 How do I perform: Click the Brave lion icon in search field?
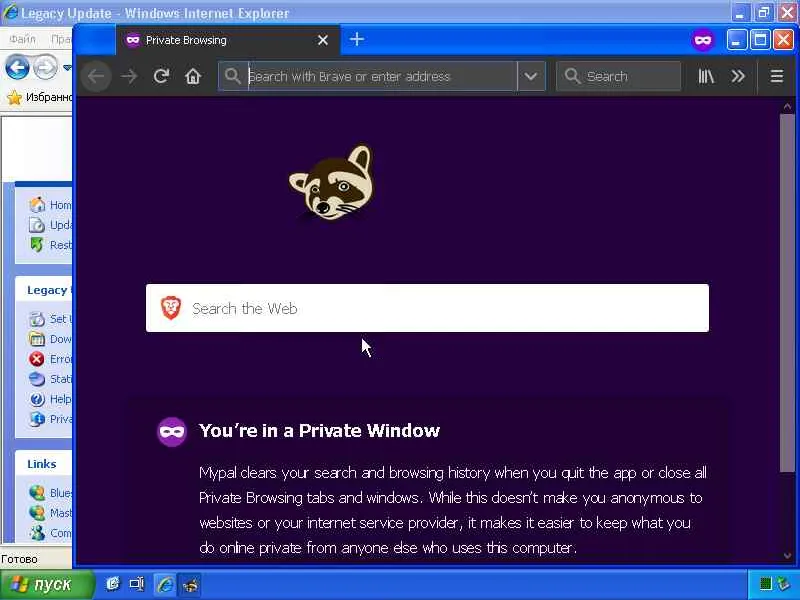[171, 308]
